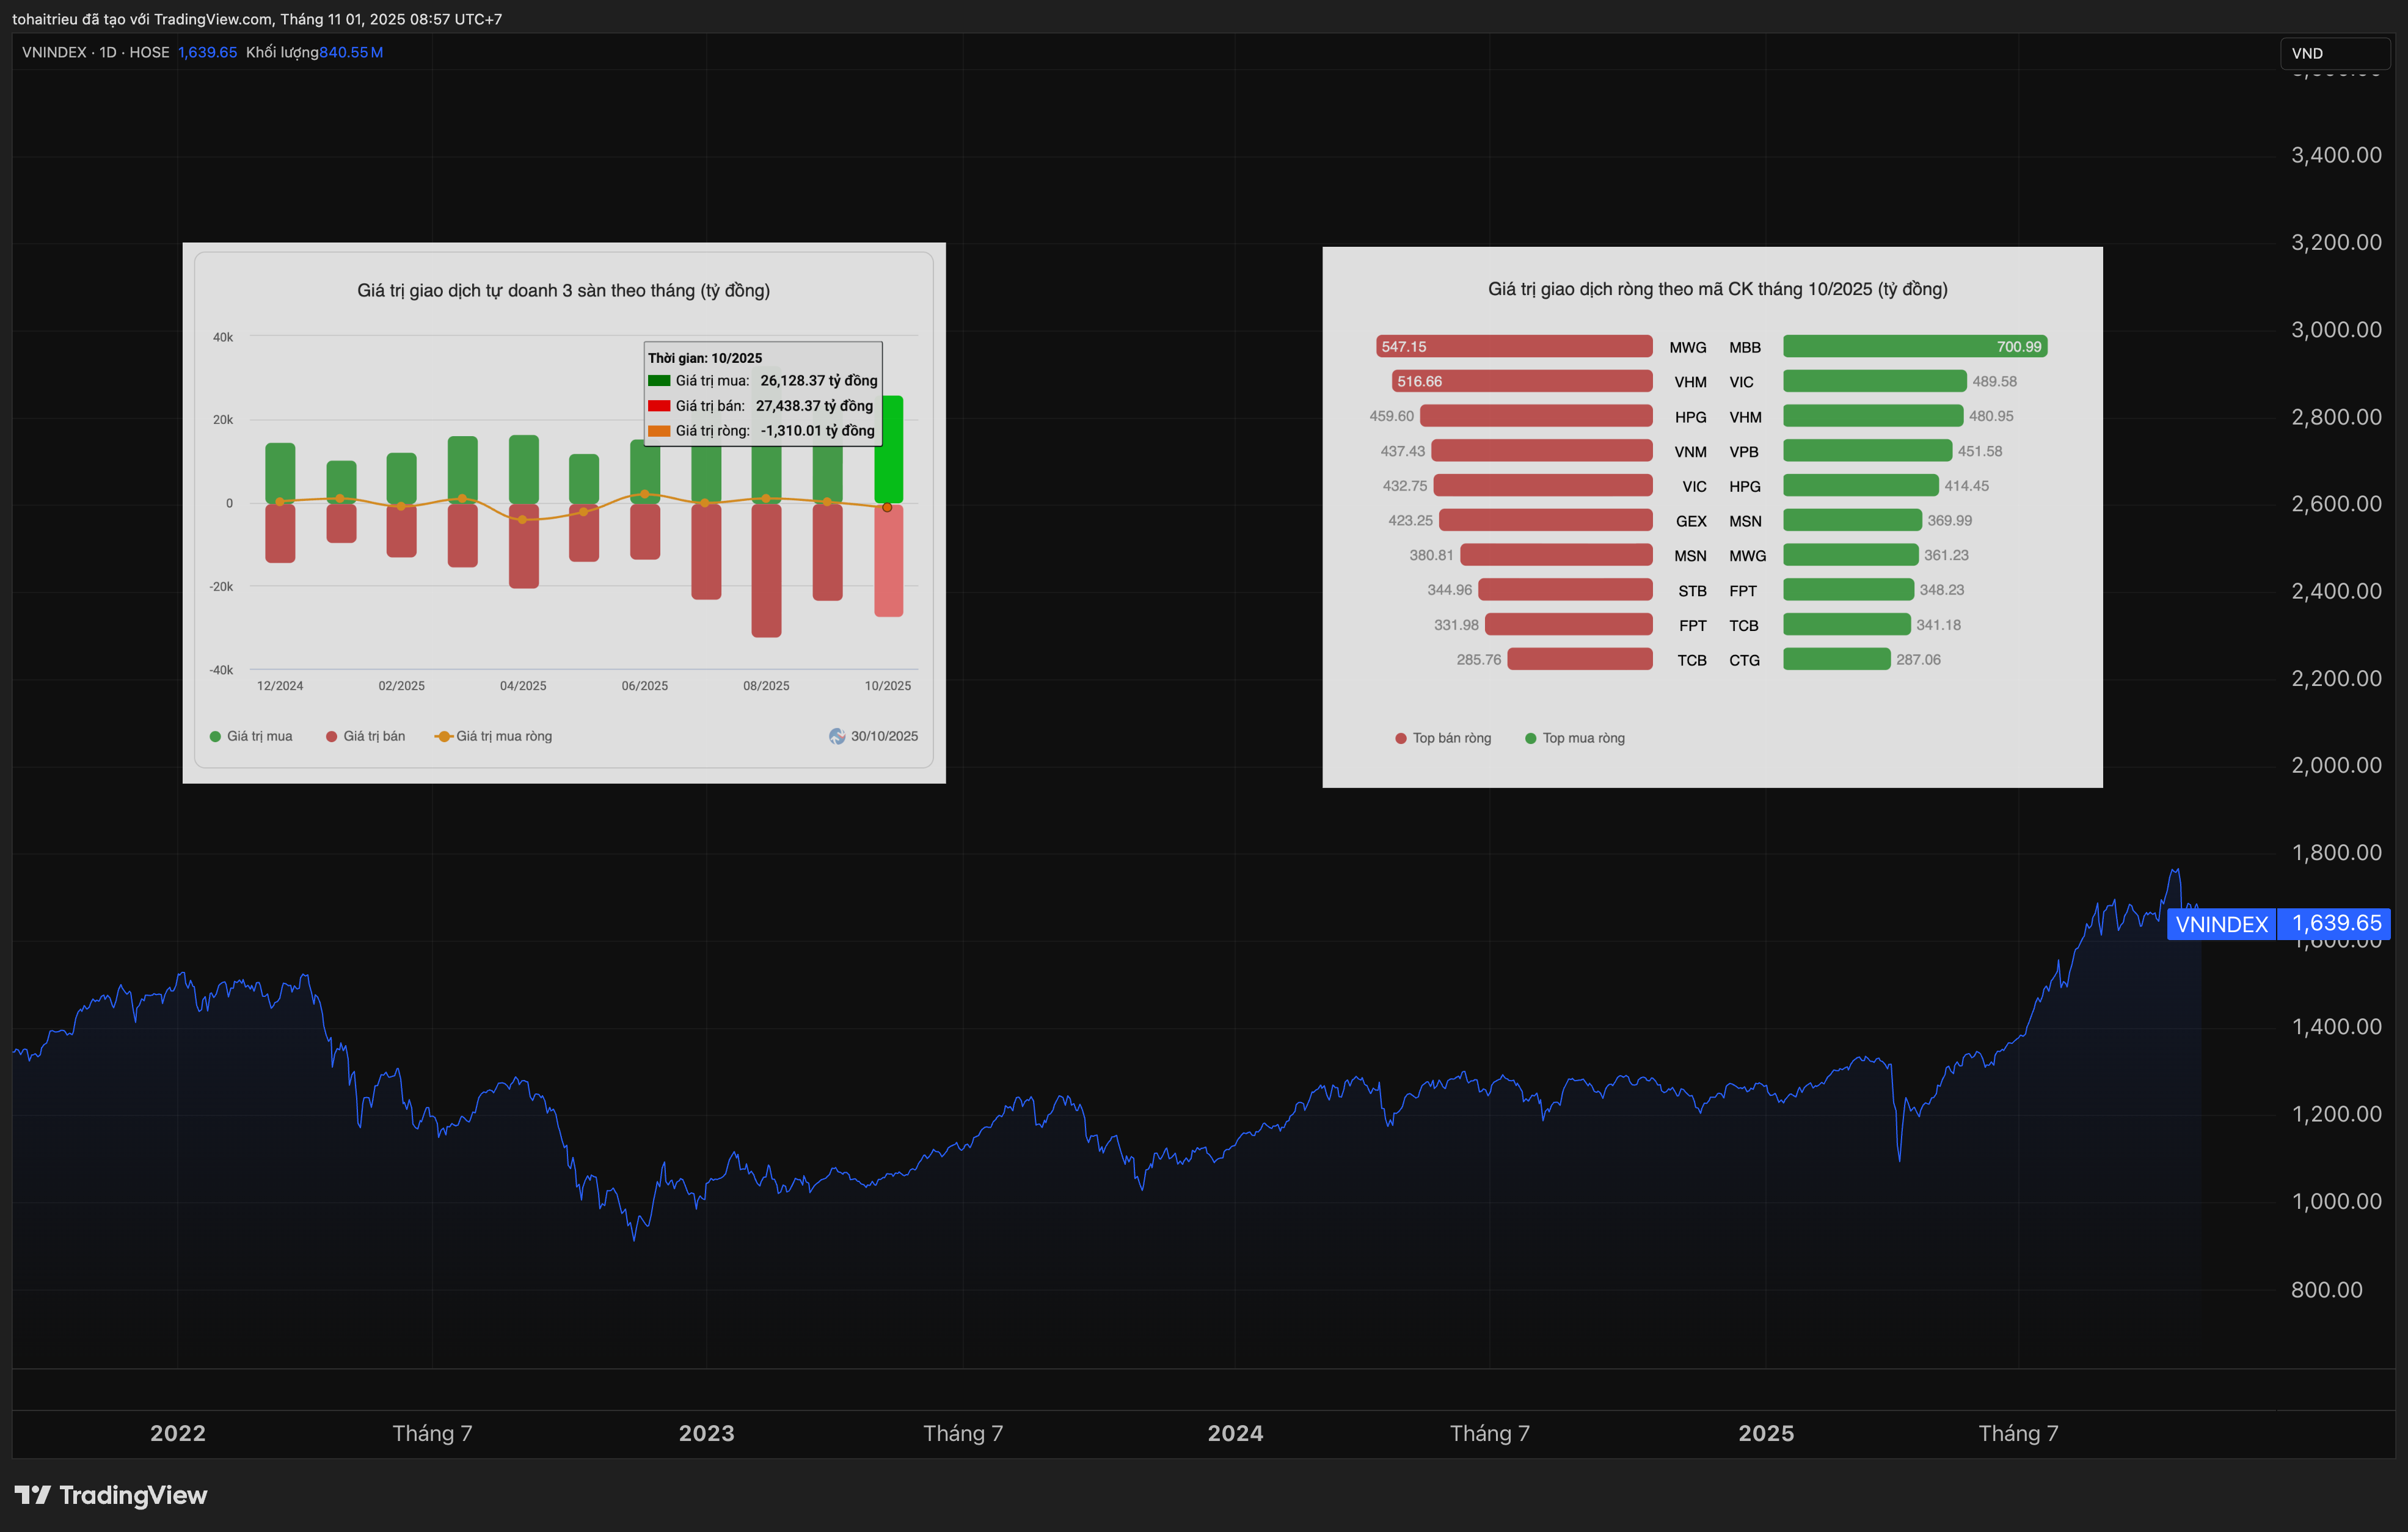Click the 'Thời gian: 10/2025' tooltip header
The image size is (2408, 1532).
click(705, 358)
